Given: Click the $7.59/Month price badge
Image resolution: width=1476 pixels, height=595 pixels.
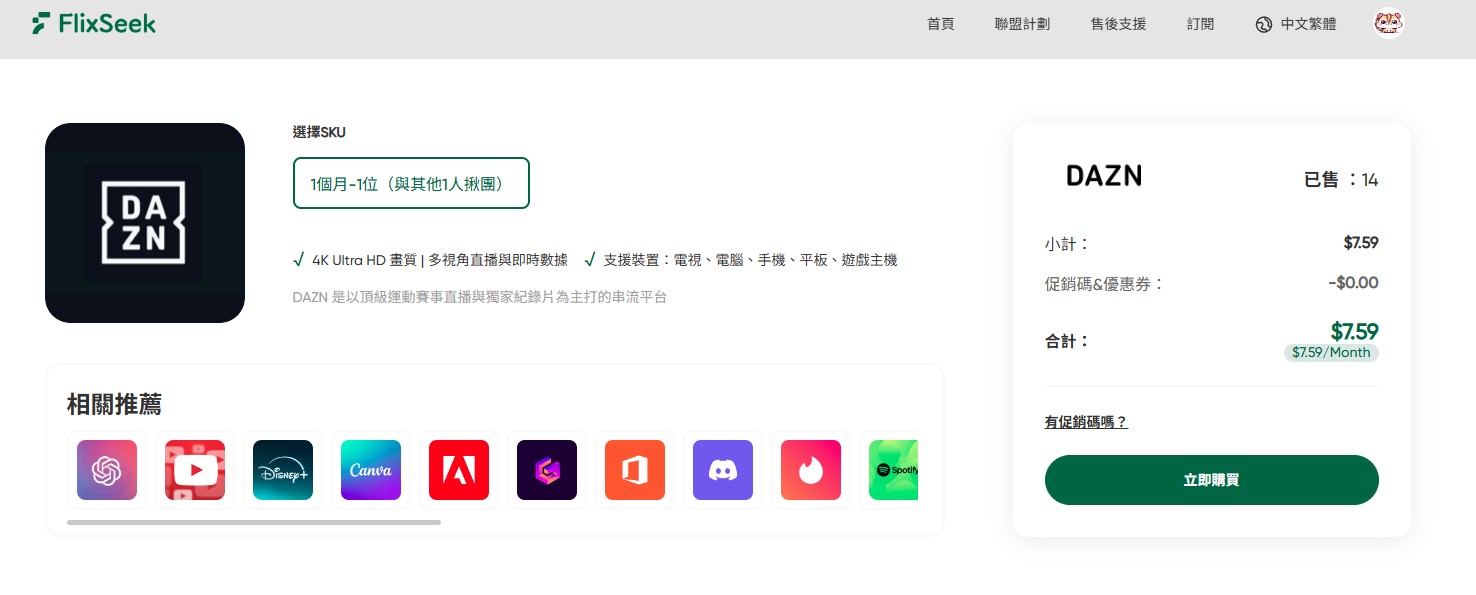Looking at the screenshot, I should (x=1331, y=352).
